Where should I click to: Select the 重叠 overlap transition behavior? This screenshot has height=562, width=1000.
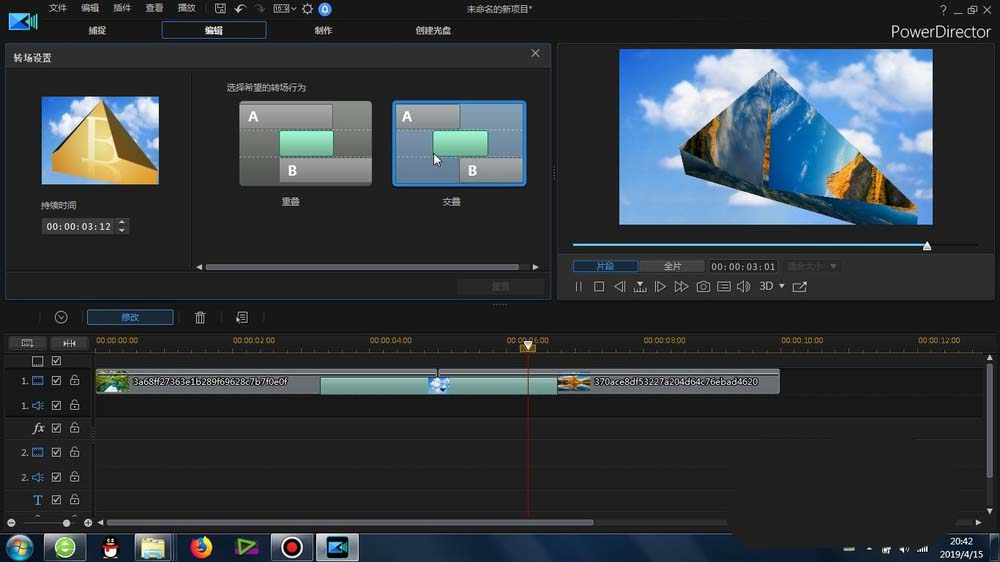pyautogui.click(x=305, y=144)
